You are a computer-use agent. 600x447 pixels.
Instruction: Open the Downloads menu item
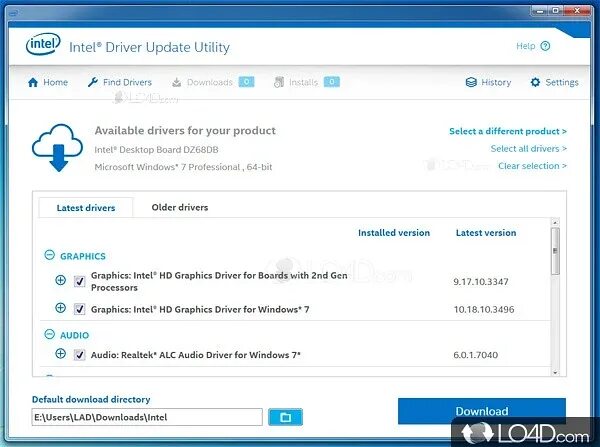tap(210, 82)
